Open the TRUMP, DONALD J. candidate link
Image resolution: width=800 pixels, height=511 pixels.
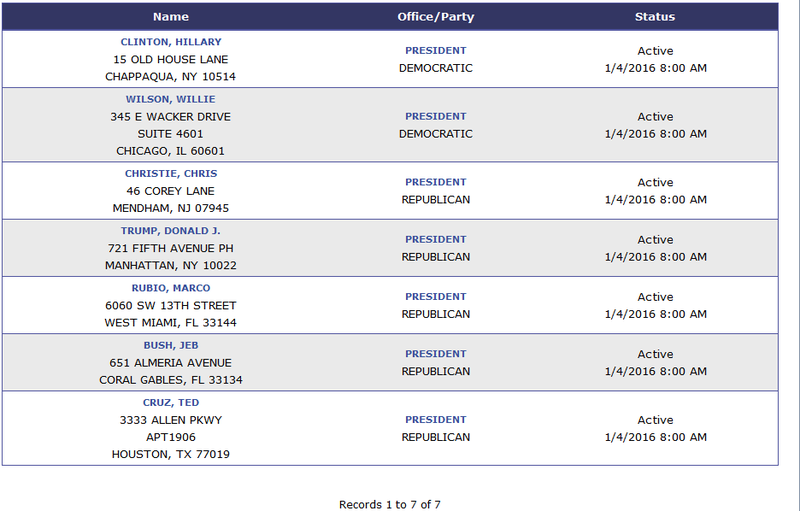tap(170, 230)
